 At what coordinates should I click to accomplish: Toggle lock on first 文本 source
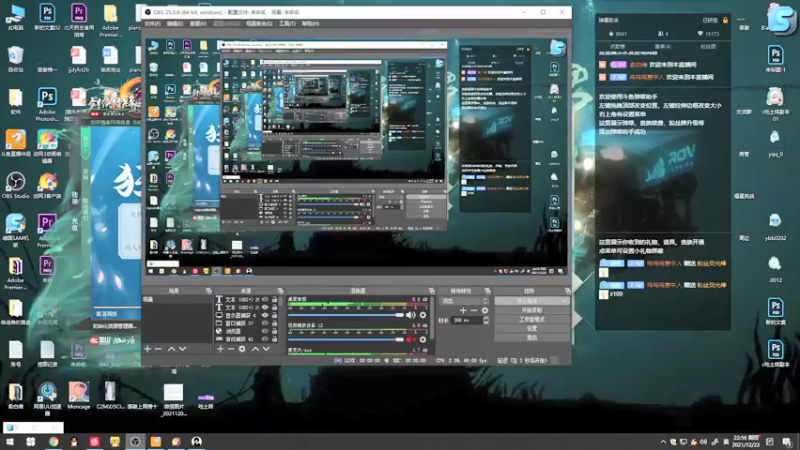pos(274,299)
